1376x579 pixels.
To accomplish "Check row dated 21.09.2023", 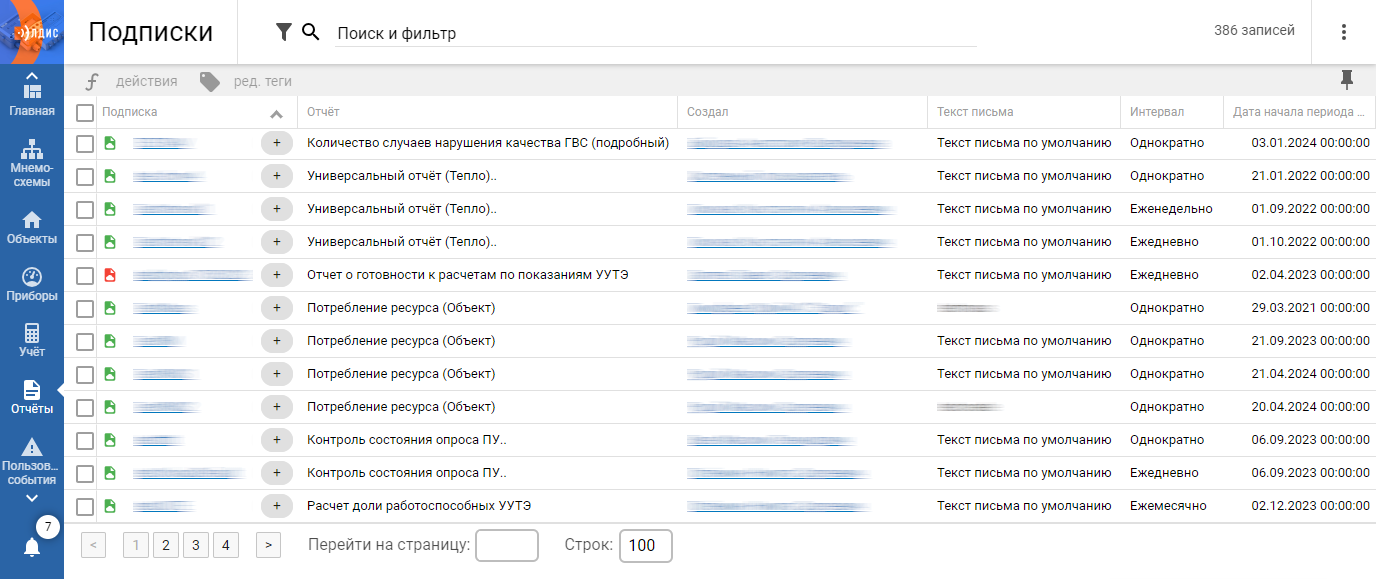I will point(86,342).
